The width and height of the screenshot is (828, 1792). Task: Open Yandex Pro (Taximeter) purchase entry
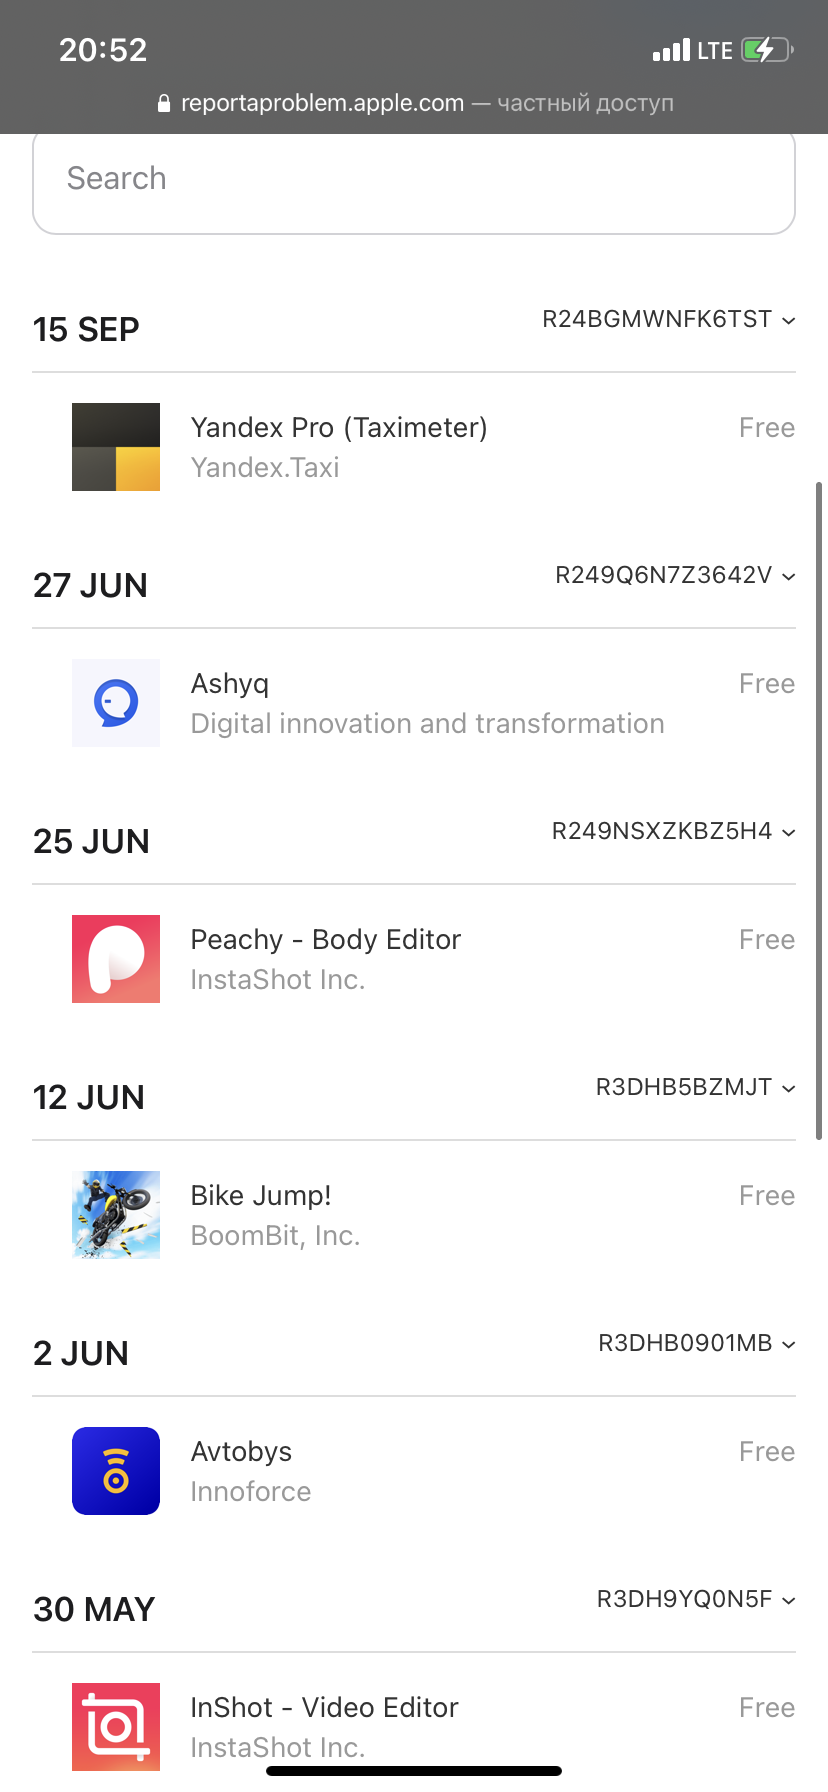point(339,428)
